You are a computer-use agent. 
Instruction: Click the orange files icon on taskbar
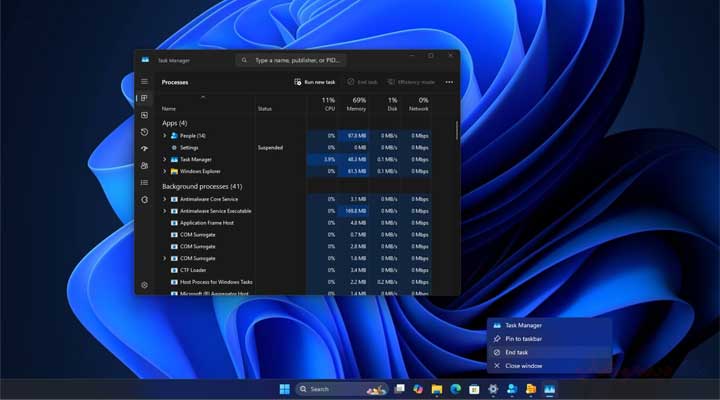pos(531,389)
